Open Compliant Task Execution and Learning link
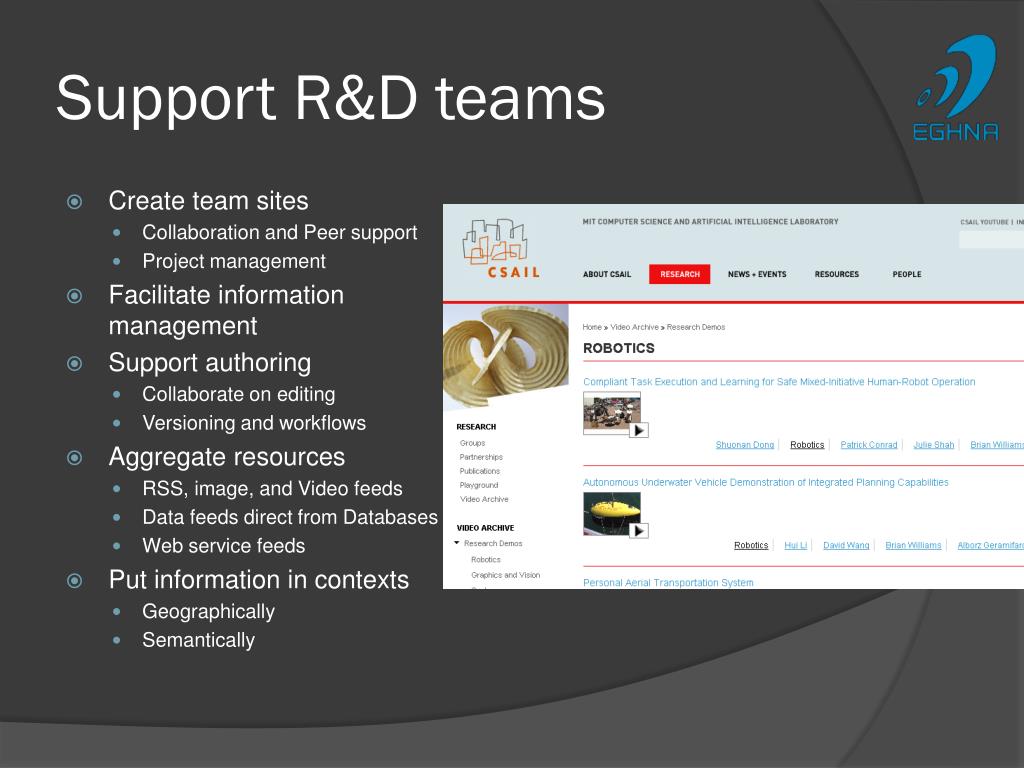The height and width of the screenshot is (768, 1024). click(779, 382)
